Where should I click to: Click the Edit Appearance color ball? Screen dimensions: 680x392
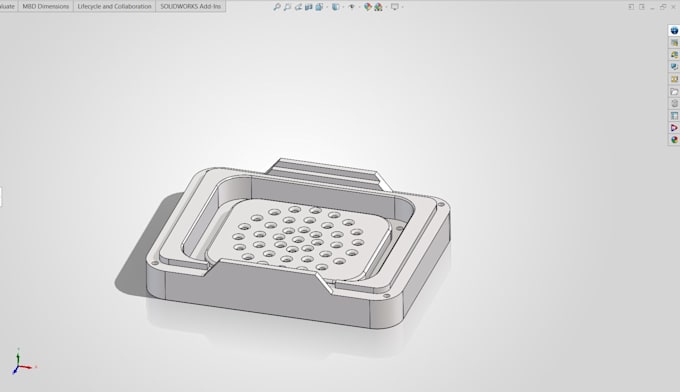(x=368, y=7)
